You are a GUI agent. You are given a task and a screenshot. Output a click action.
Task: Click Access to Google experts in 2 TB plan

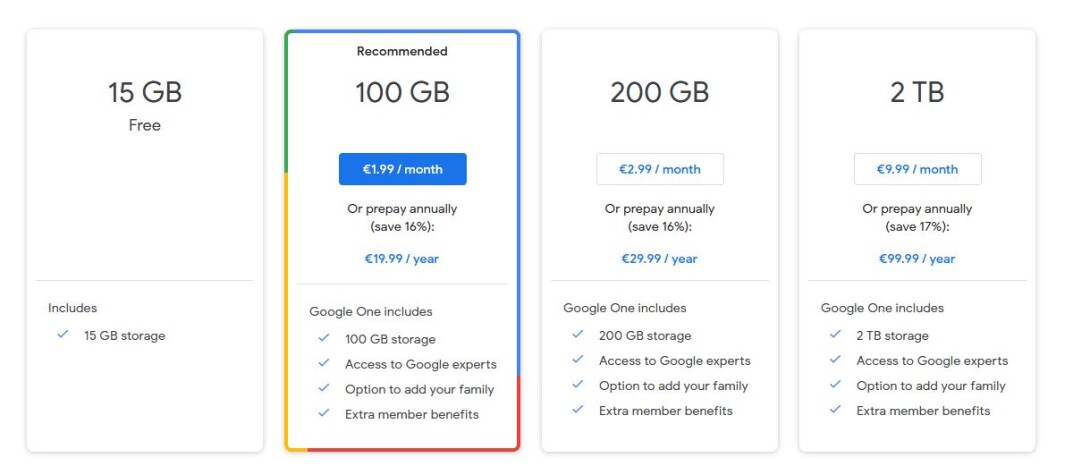(932, 361)
